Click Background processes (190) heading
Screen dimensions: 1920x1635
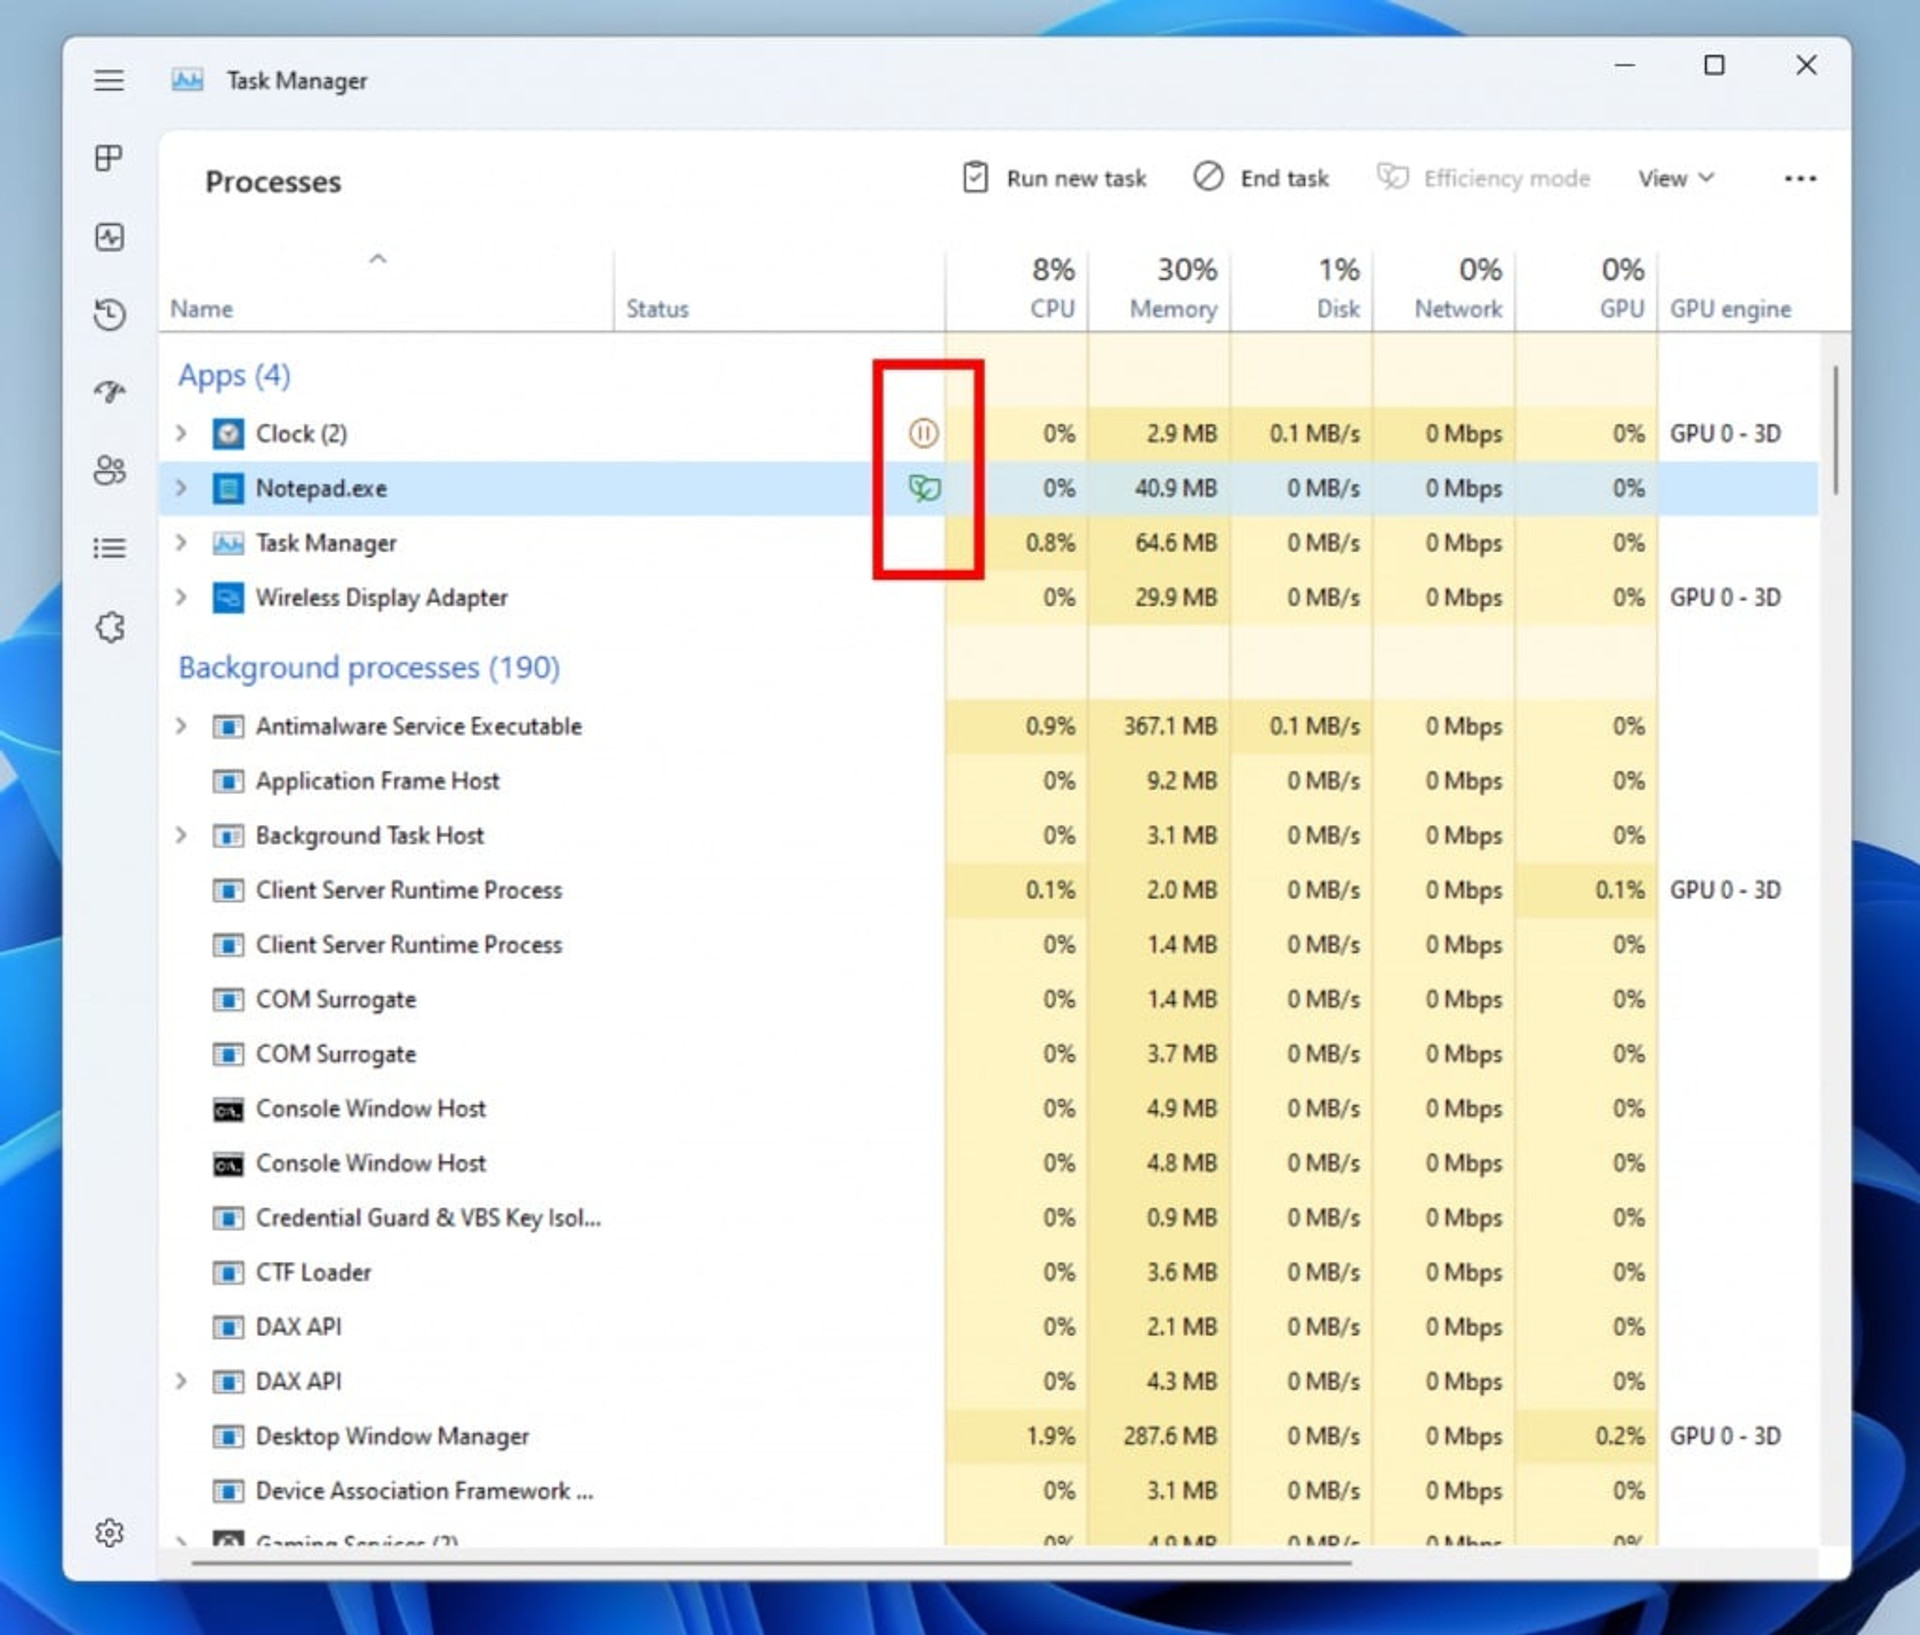click(x=369, y=667)
